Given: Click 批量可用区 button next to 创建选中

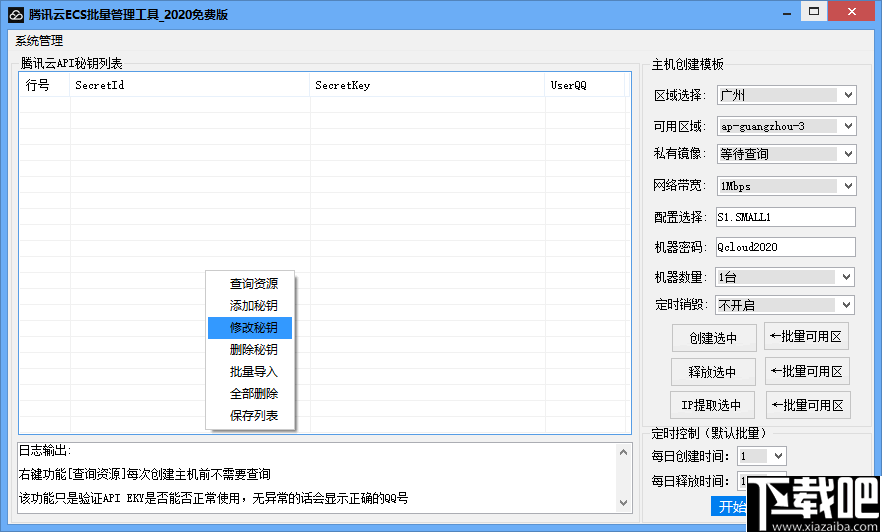Looking at the screenshot, I should pyautogui.click(x=806, y=336).
